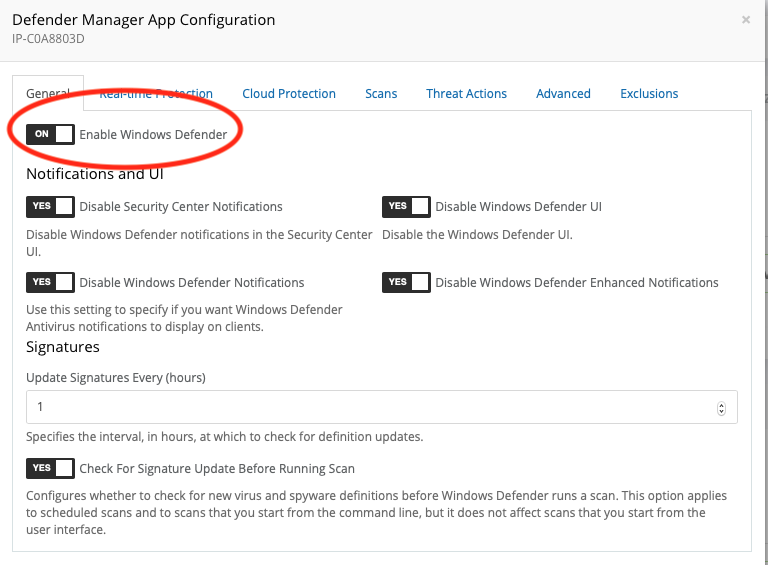Image resolution: width=768 pixels, height=565 pixels.
Task: Toggle Disable Windows Defender UI switch
Action: 407,207
